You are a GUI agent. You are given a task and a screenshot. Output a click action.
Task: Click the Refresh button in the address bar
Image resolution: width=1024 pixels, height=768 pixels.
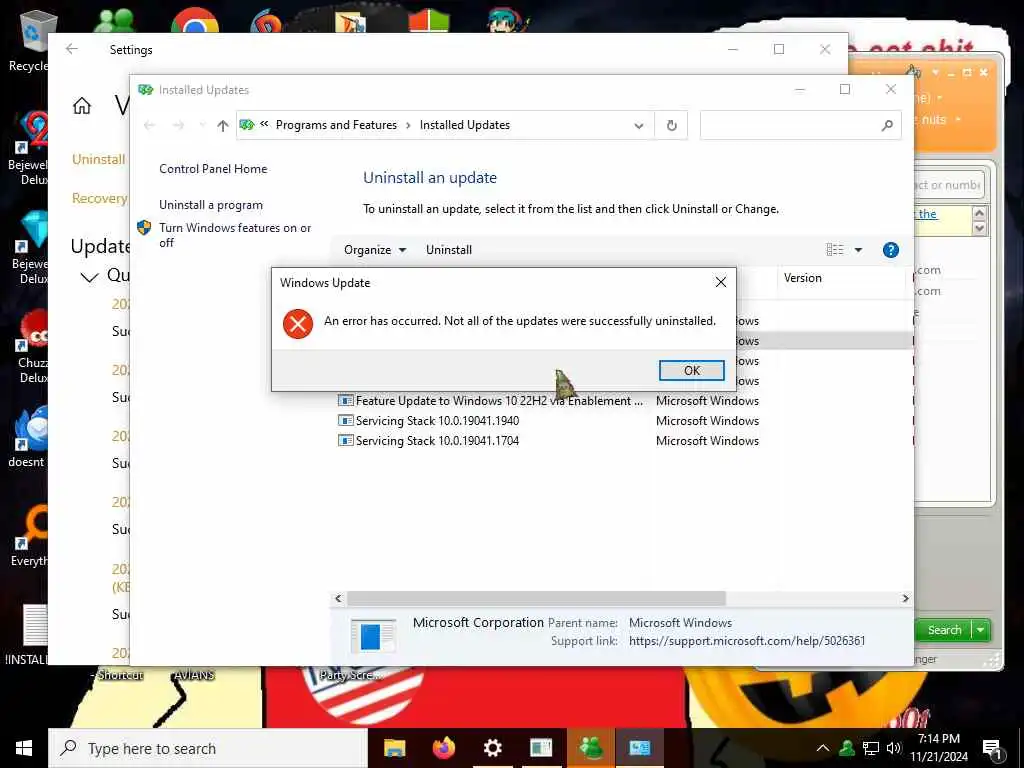[671, 125]
